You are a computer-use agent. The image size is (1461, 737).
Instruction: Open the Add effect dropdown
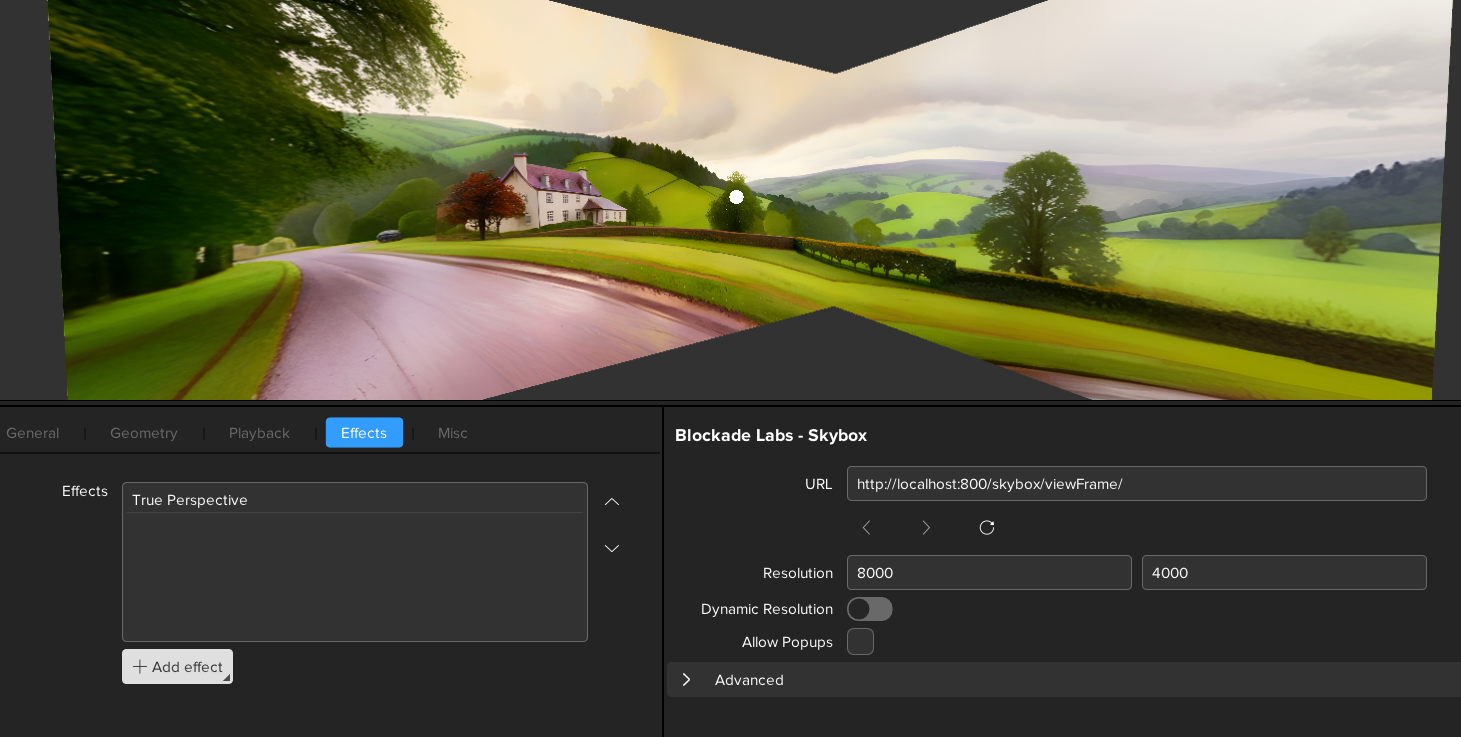pyautogui.click(x=177, y=667)
